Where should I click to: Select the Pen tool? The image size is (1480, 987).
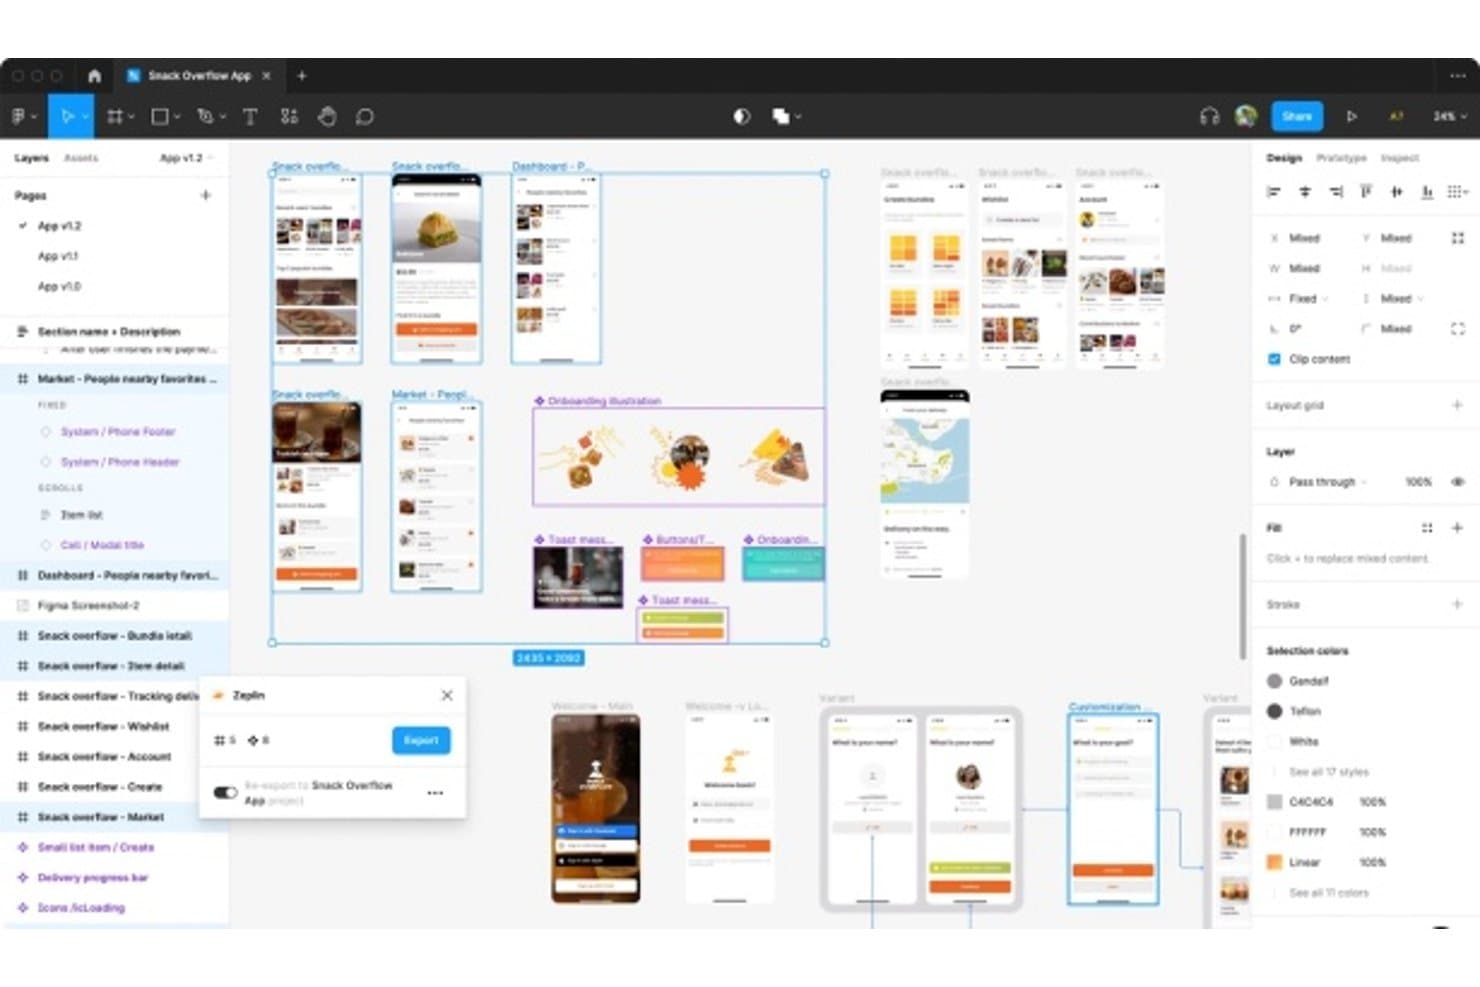(x=205, y=116)
